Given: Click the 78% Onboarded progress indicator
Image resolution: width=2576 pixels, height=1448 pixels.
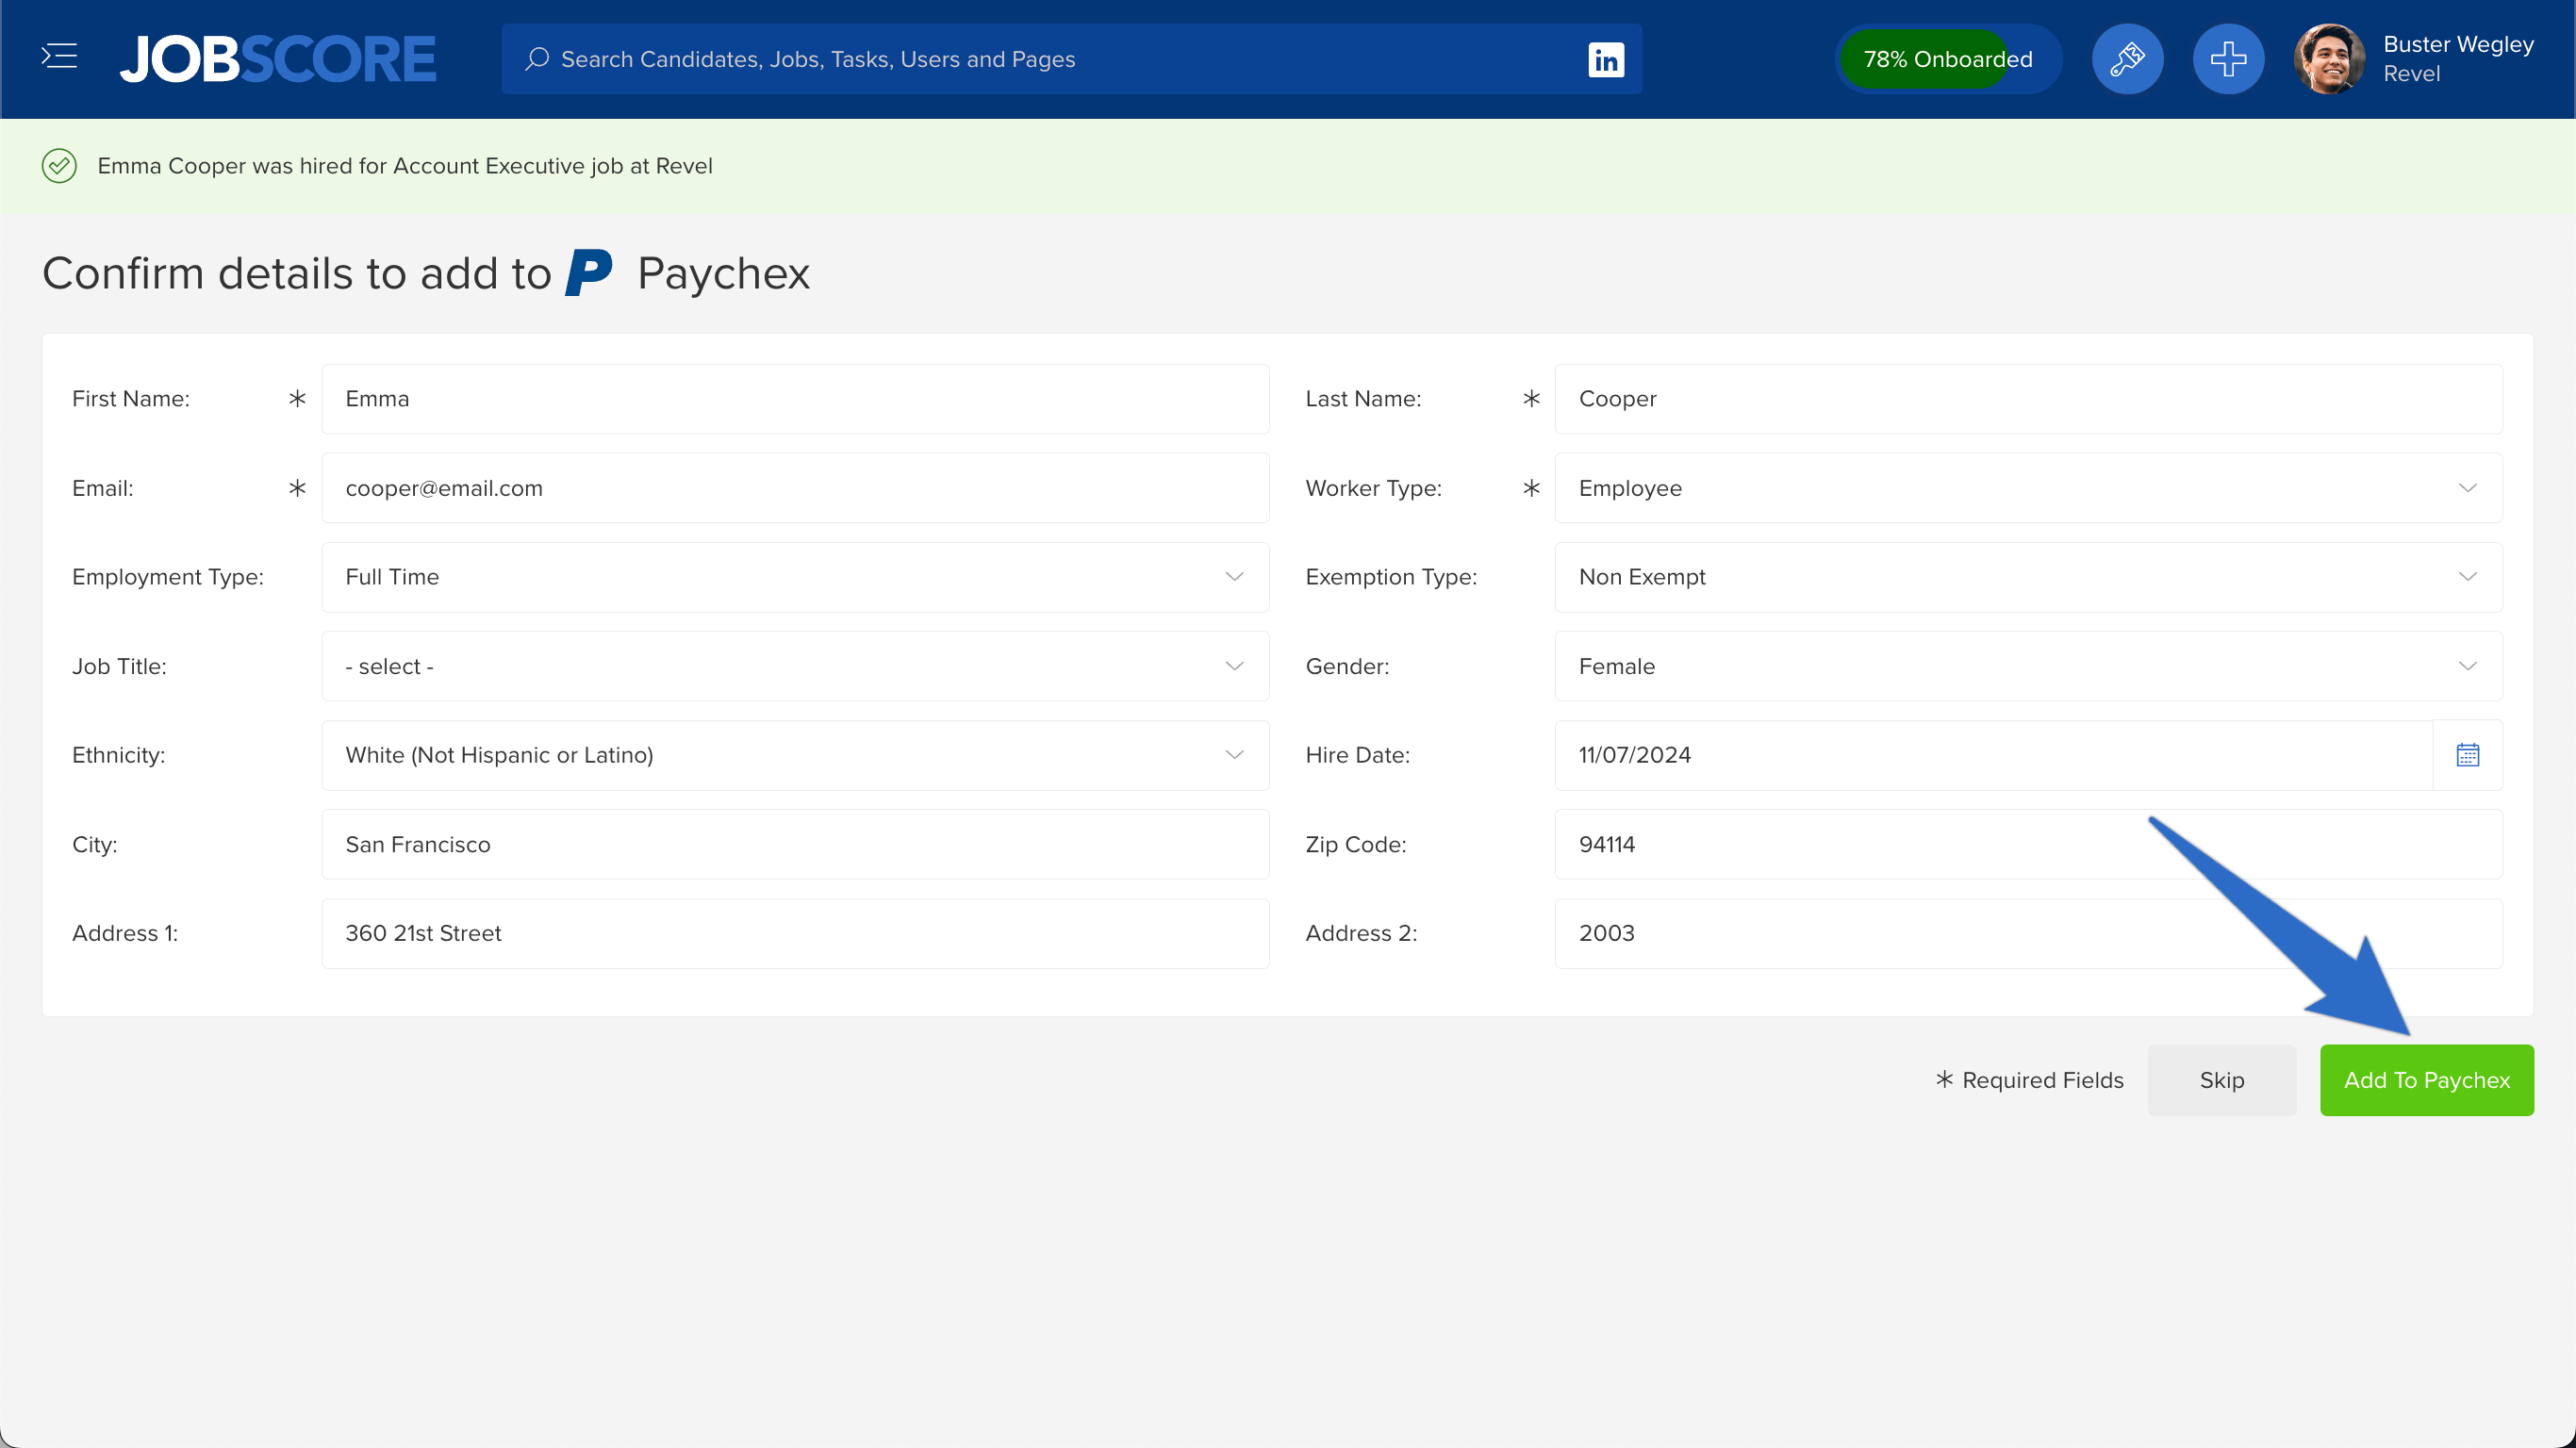Looking at the screenshot, I should pos(1948,58).
